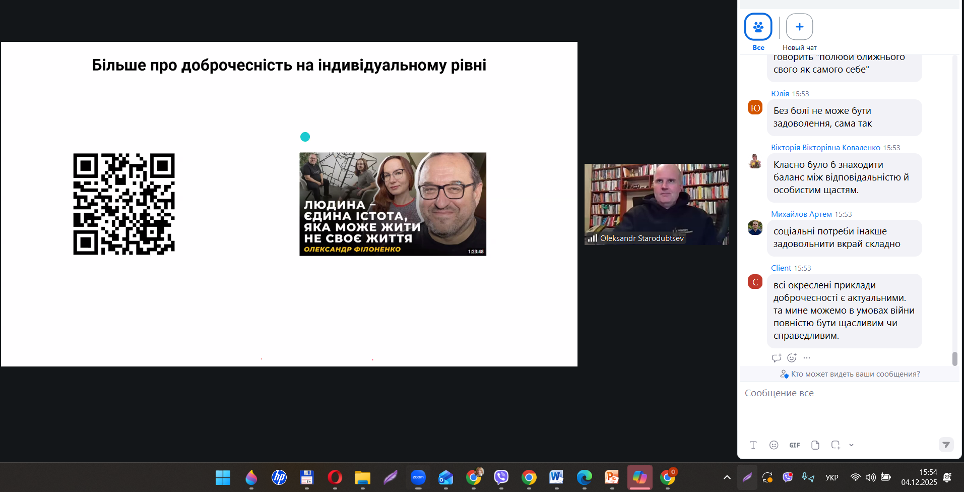Open the emoji picker in message toolbar

point(774,445)
